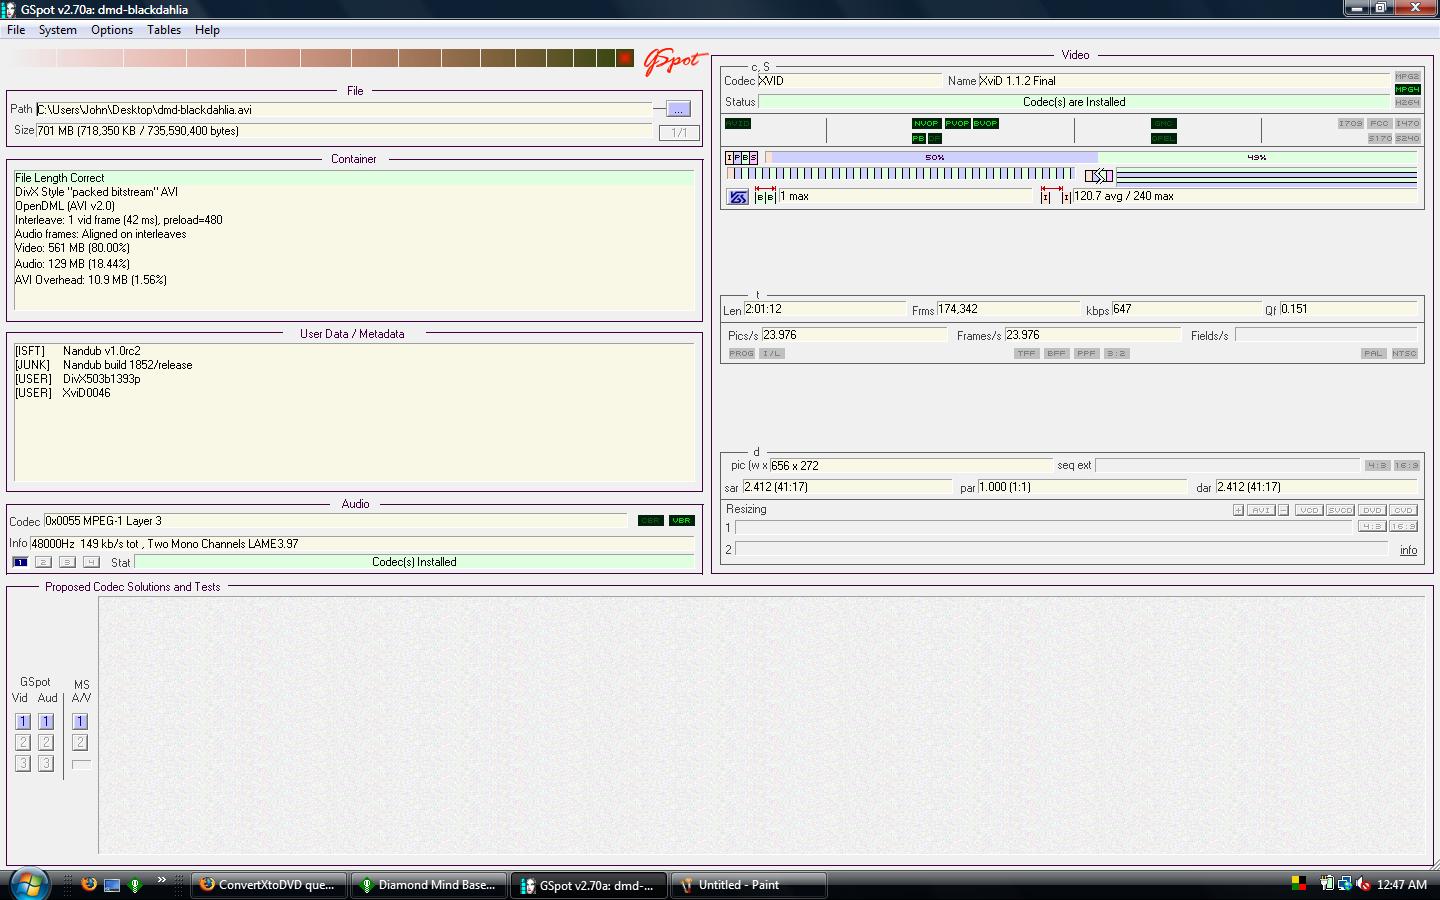This screenshot has height=900, width=1440.
Task: Click the 16:9 indicator beside seq ext
Action: coord(1406,465)
